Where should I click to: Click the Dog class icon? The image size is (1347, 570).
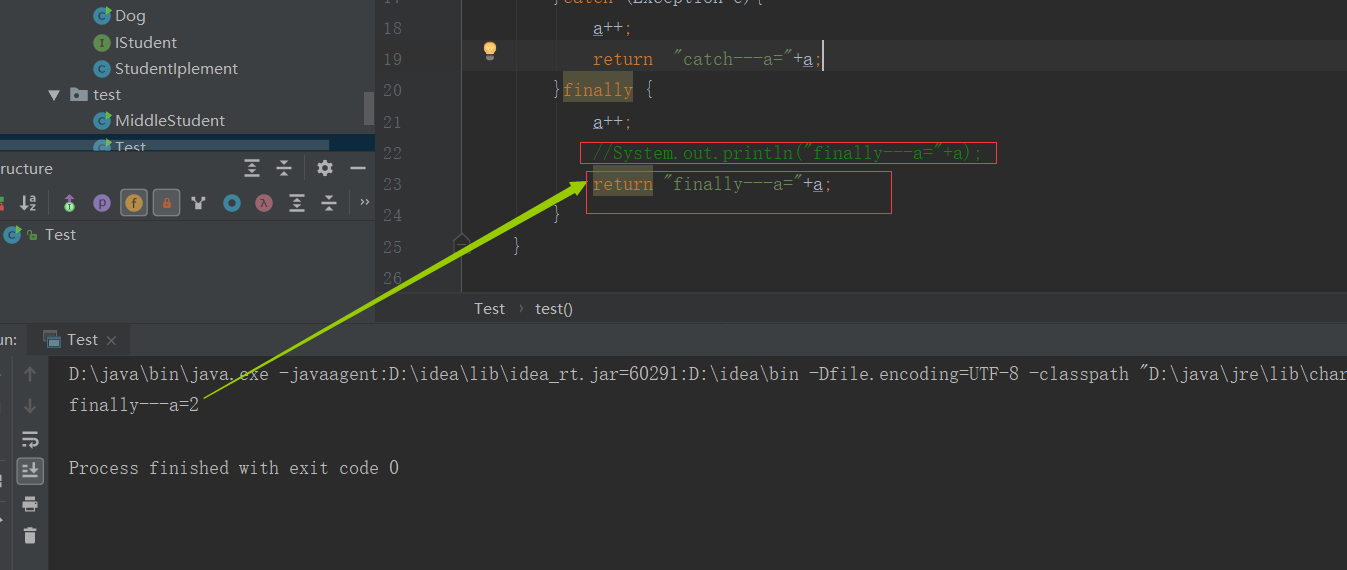point(102,16)
